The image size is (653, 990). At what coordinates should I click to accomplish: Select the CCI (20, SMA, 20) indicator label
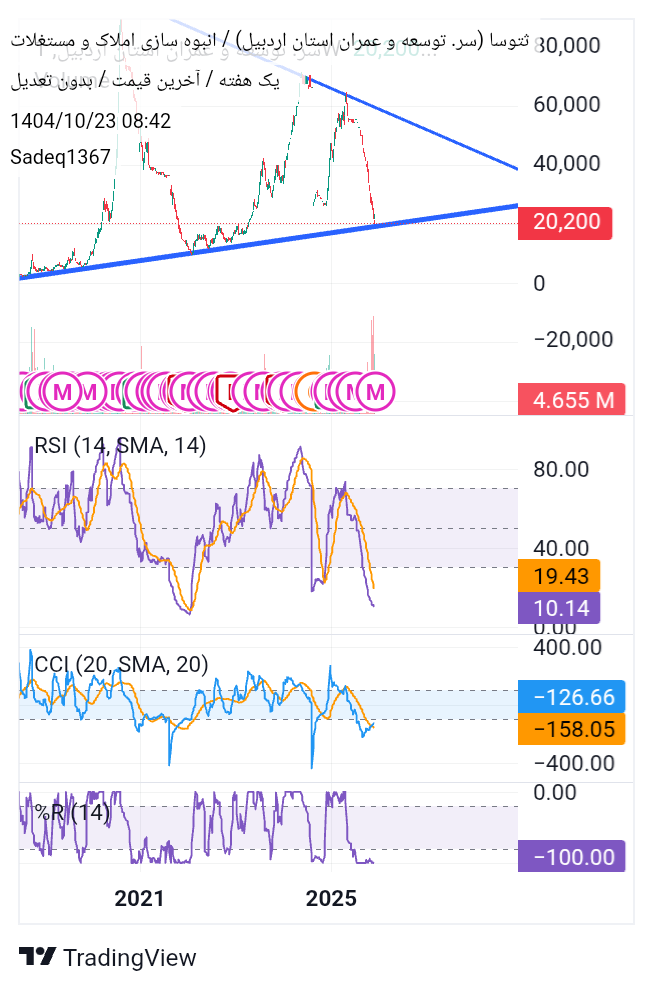tap(121, 664)
